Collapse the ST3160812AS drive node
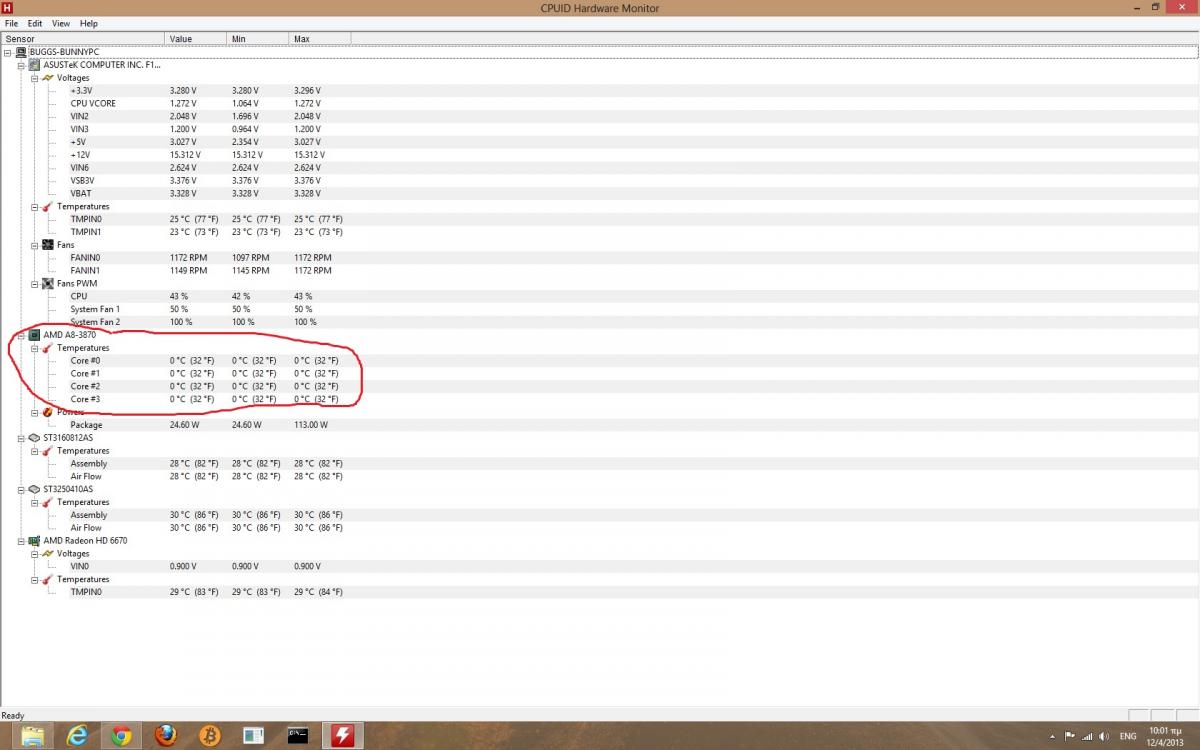 coord(22,438)
